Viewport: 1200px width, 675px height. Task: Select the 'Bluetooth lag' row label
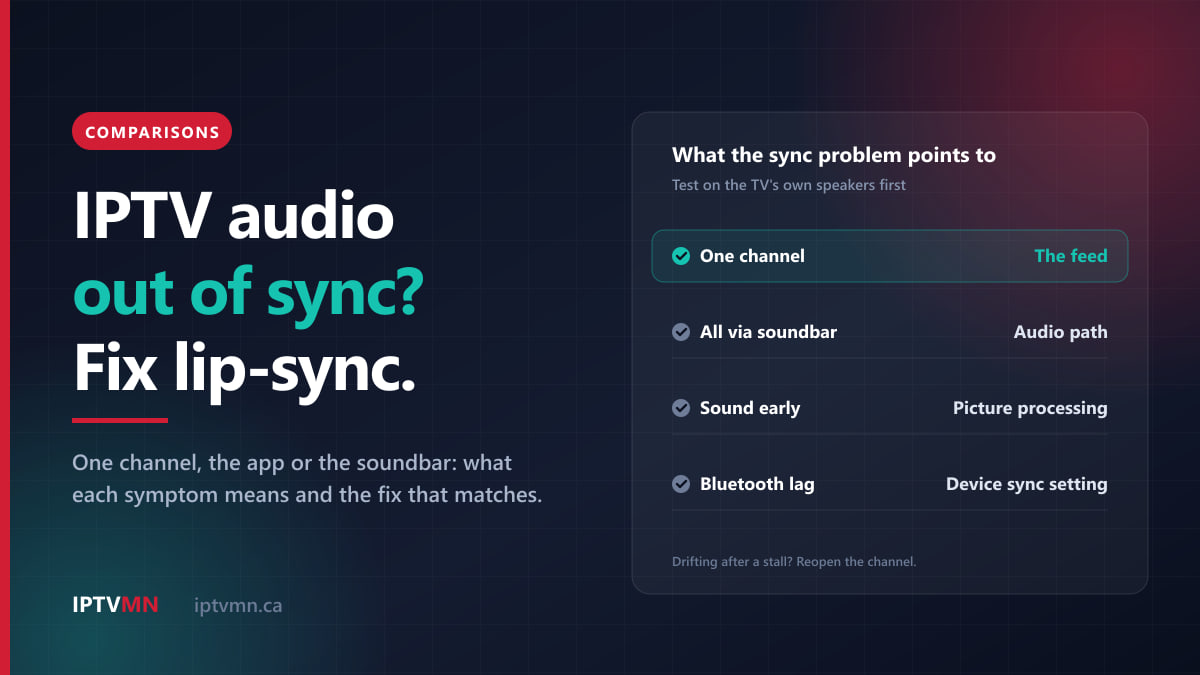tap(757, 484)
